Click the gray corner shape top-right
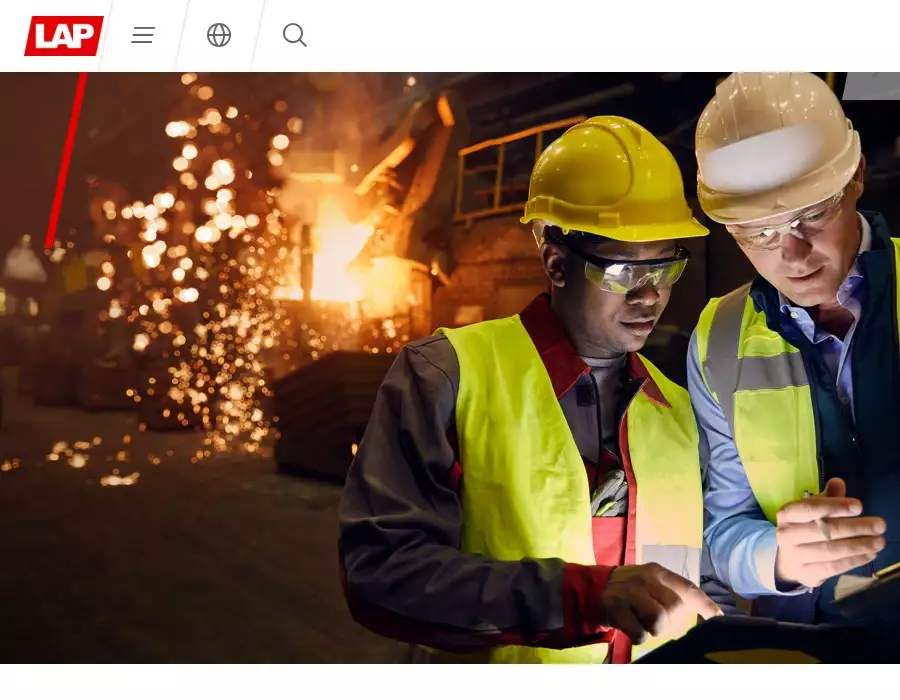 click(x=872, y=85)
